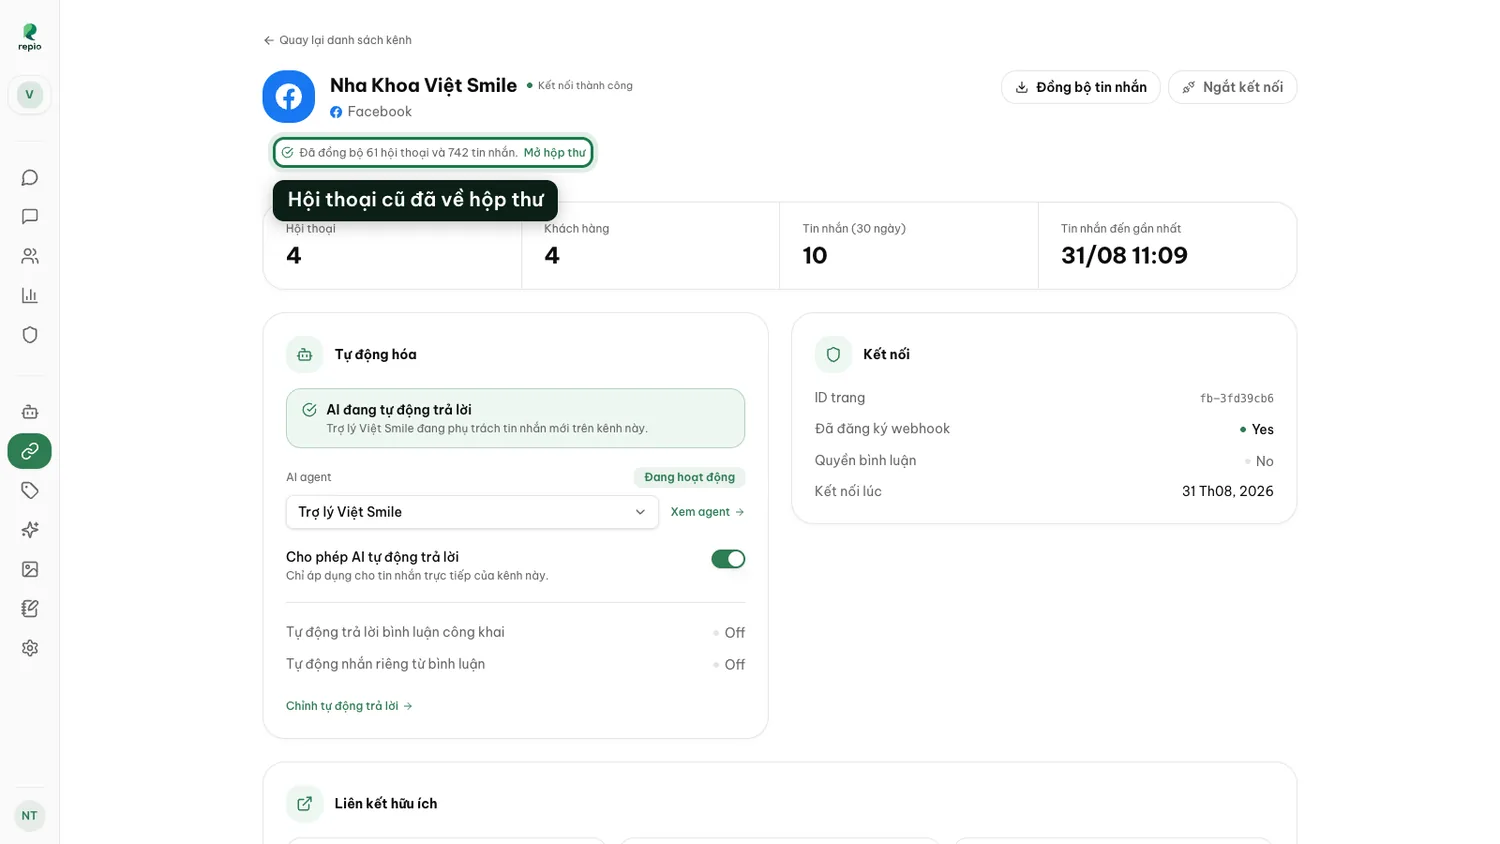1500x844 pixels.
Task: Open the customers people icon in sidebar
Action: click(30, 256)
